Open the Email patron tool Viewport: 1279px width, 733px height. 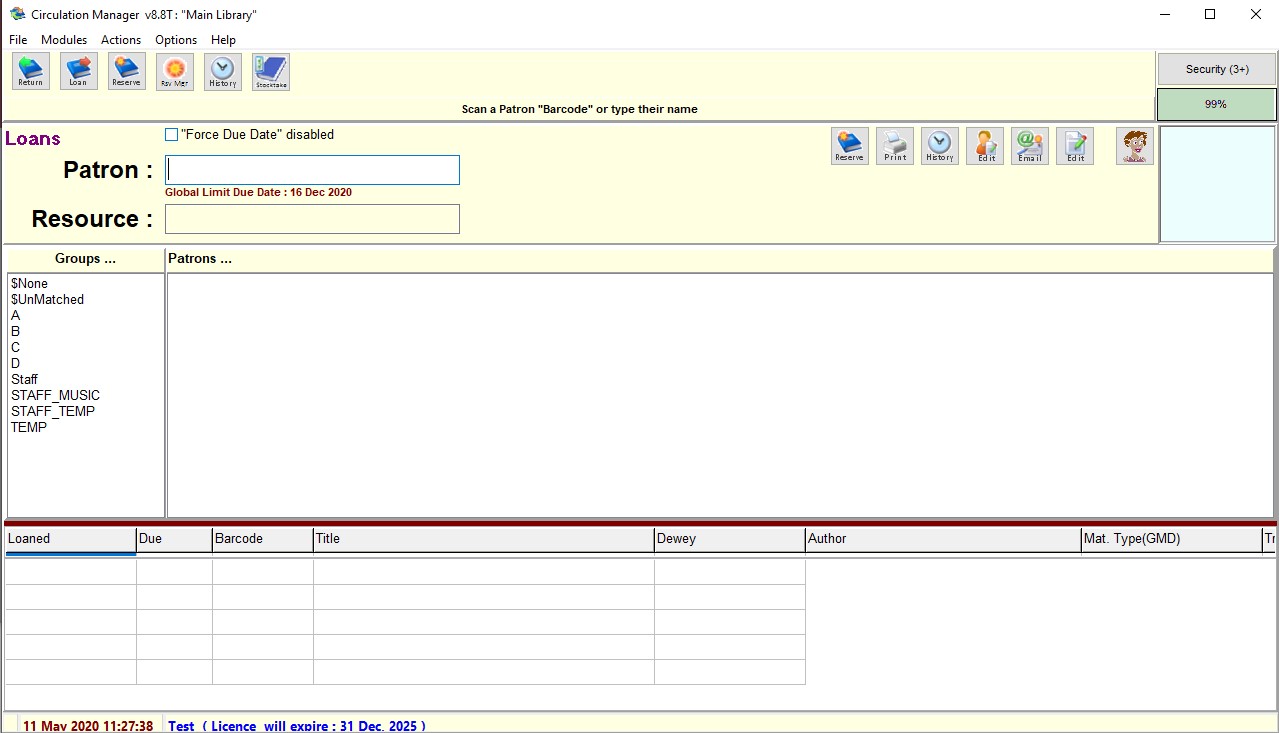tap(1029, 145)
